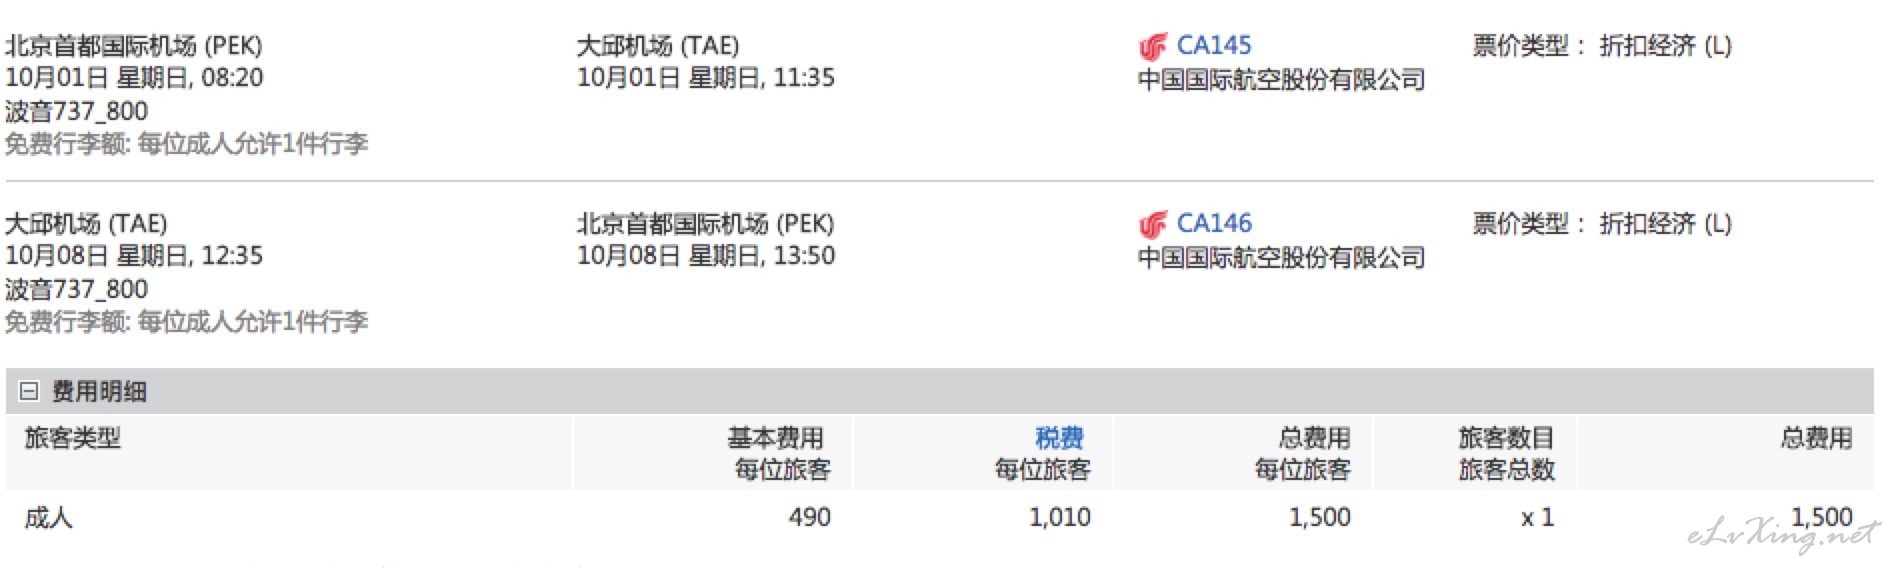The width and height of the screenshot is (1892, 568).
Task: Click the tax amount 1,010
Action: coord(1060,517)
